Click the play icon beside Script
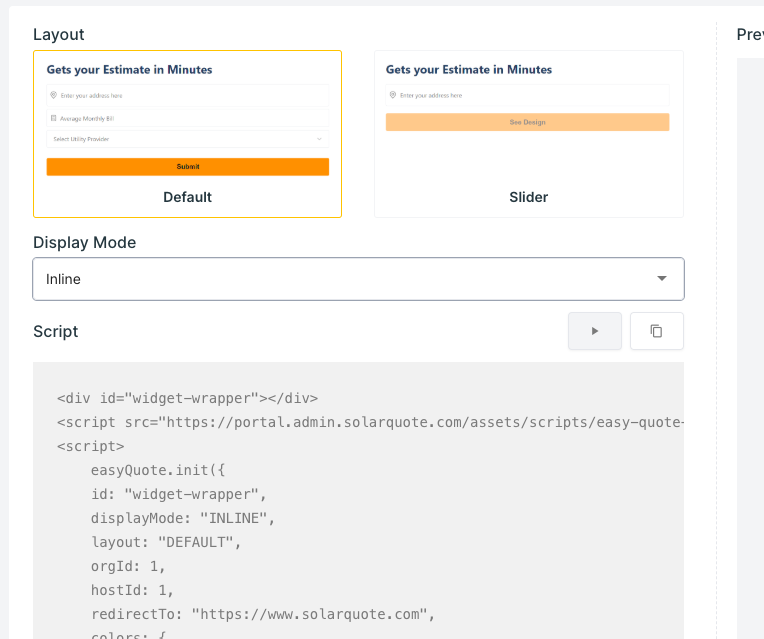The height and width of the screenshot is (639, 764). pyautogui.click(x=595, y=331)
